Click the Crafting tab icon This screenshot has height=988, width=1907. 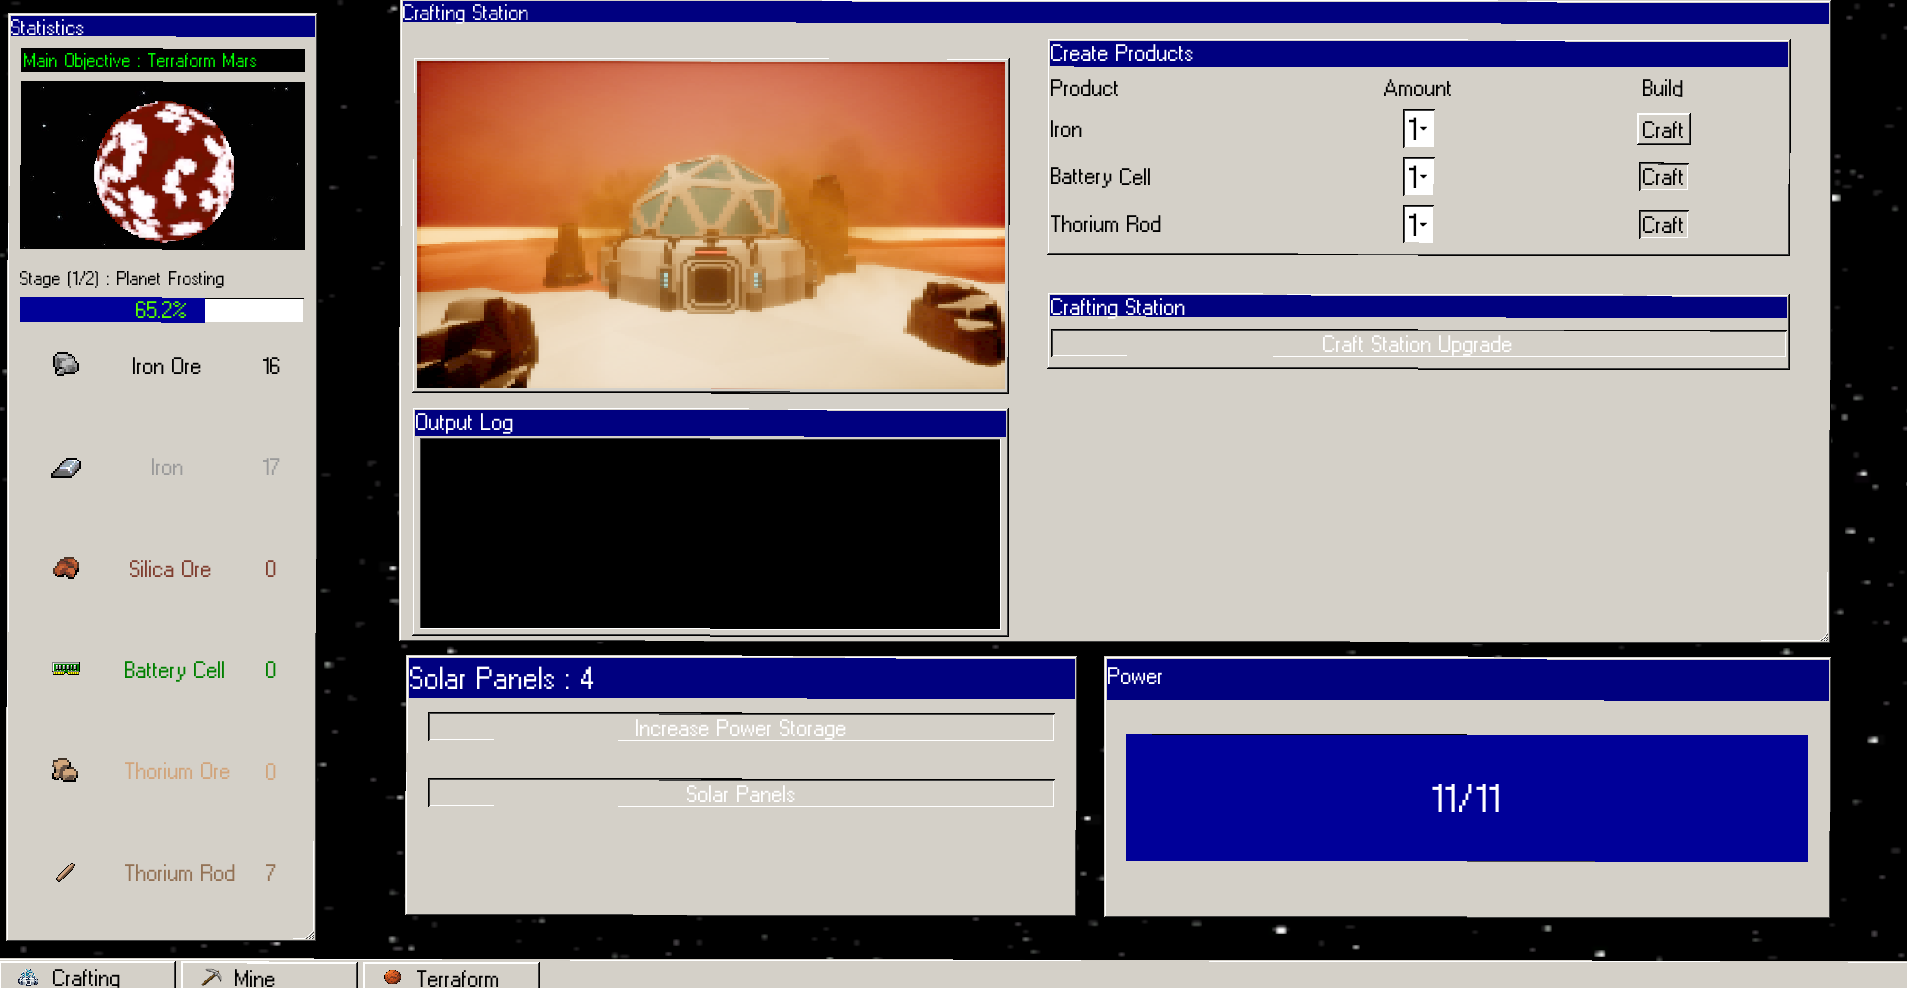pos(28,977)
